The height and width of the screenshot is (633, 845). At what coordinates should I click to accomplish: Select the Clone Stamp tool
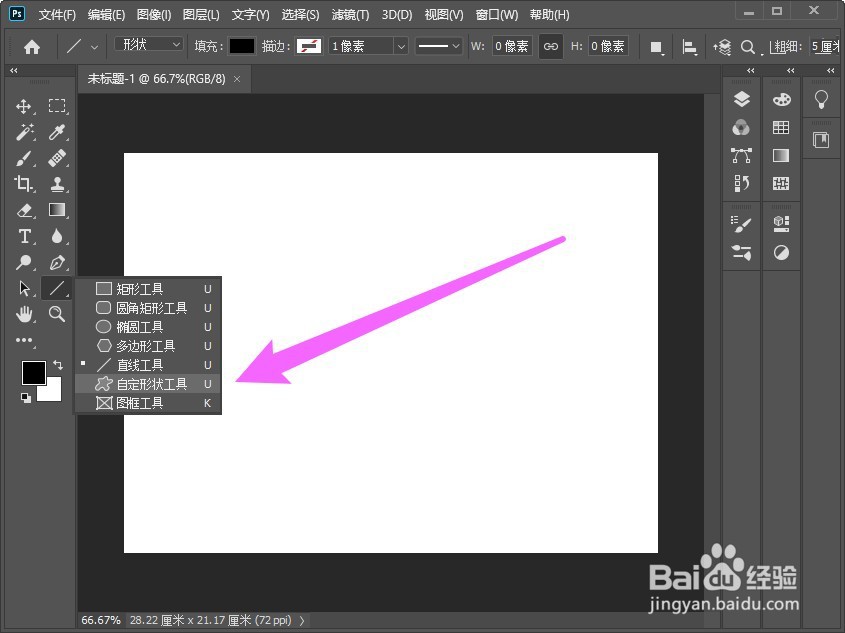coord(57,184)
